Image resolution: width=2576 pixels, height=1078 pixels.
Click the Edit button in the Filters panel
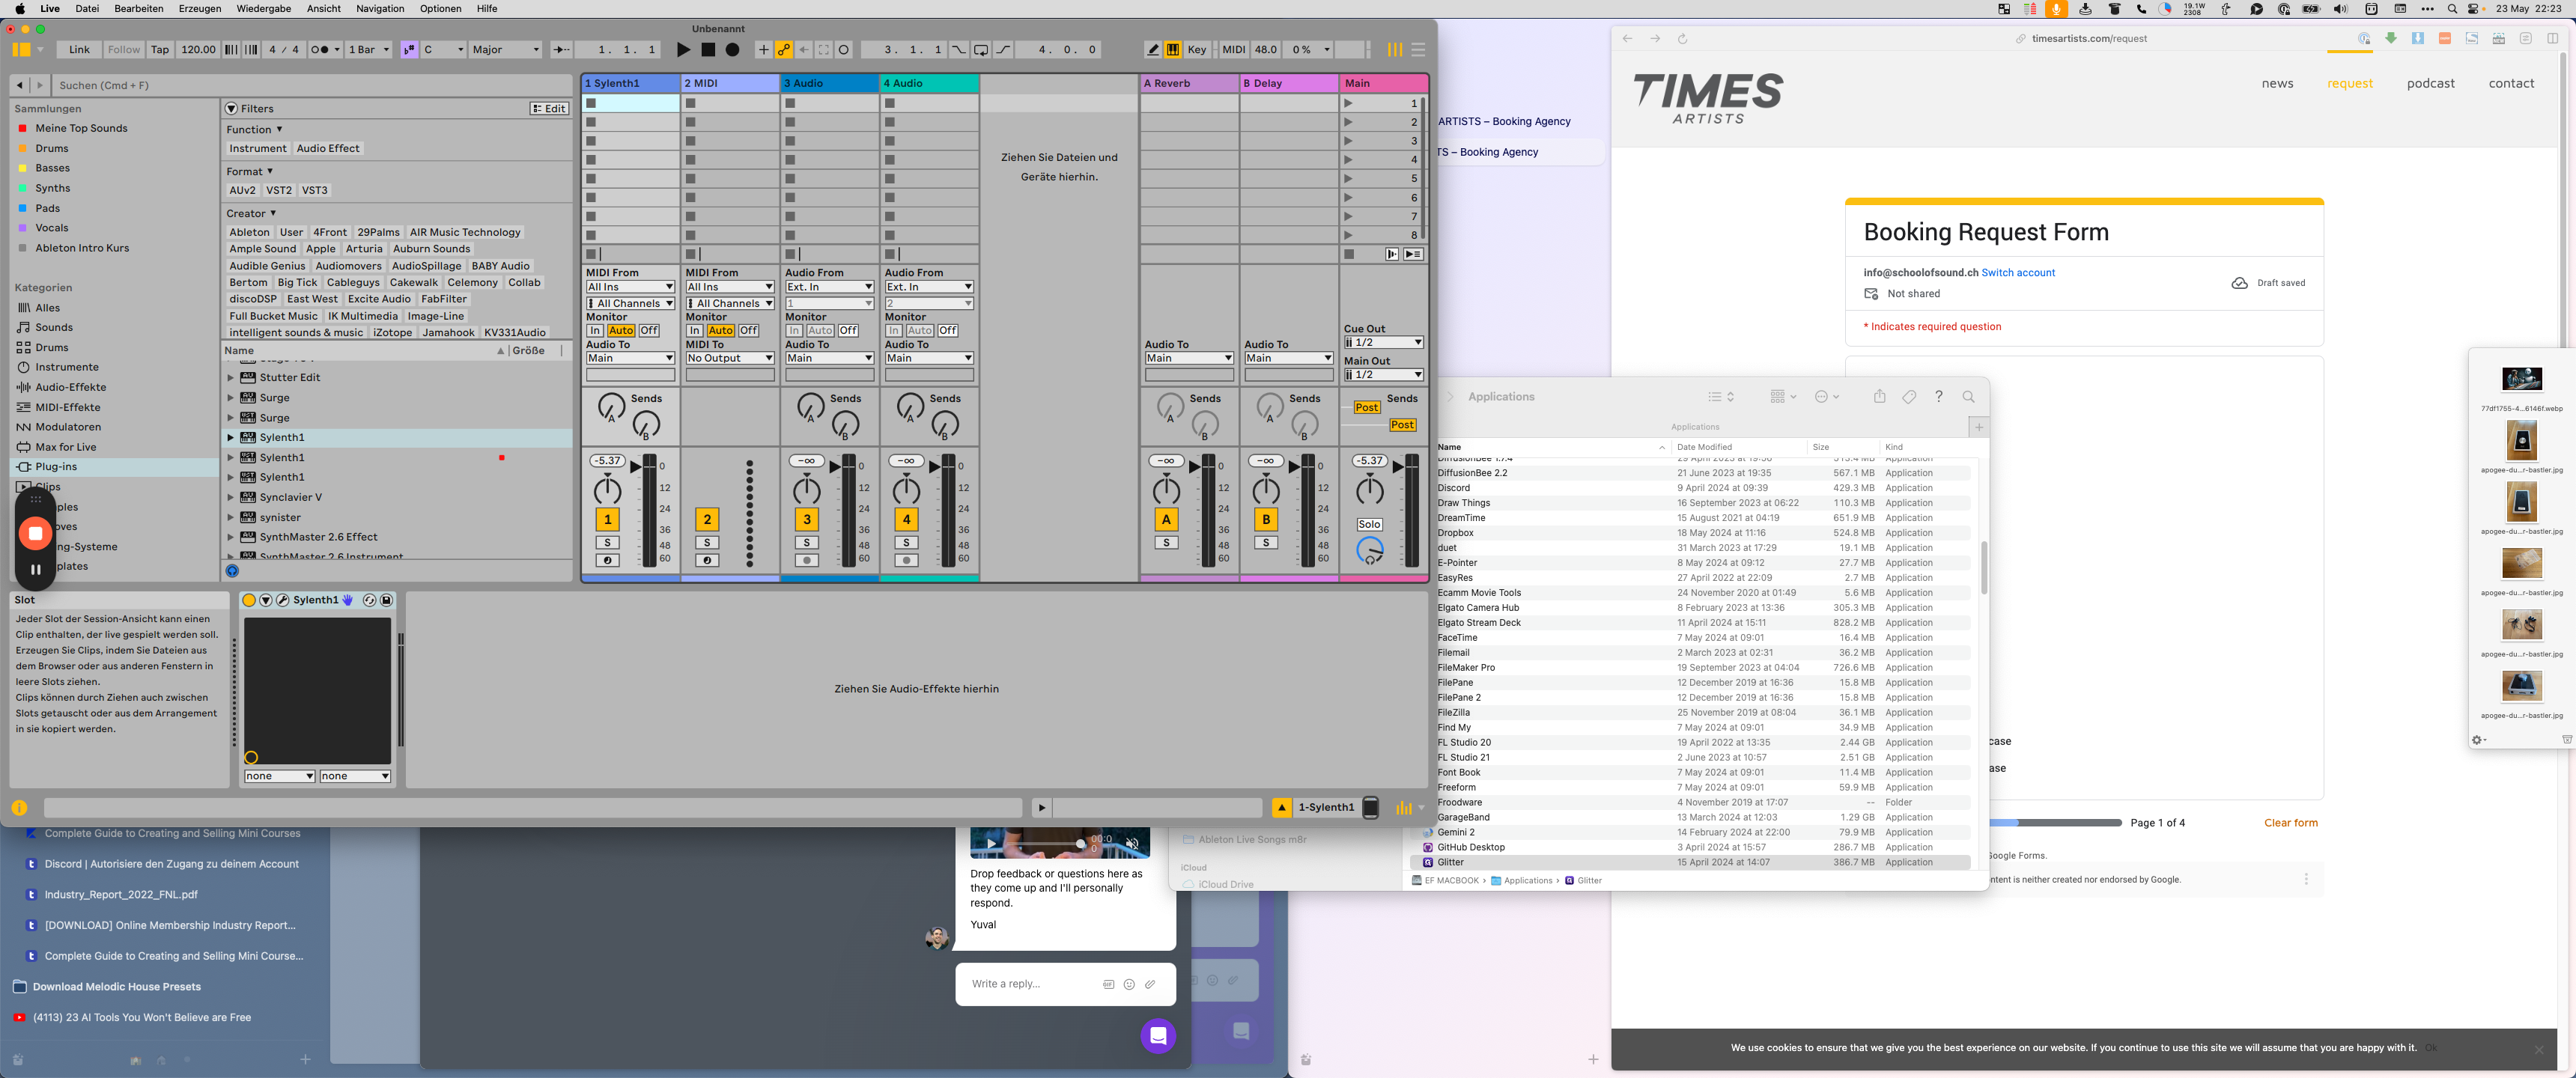click(x=550, y=109)
